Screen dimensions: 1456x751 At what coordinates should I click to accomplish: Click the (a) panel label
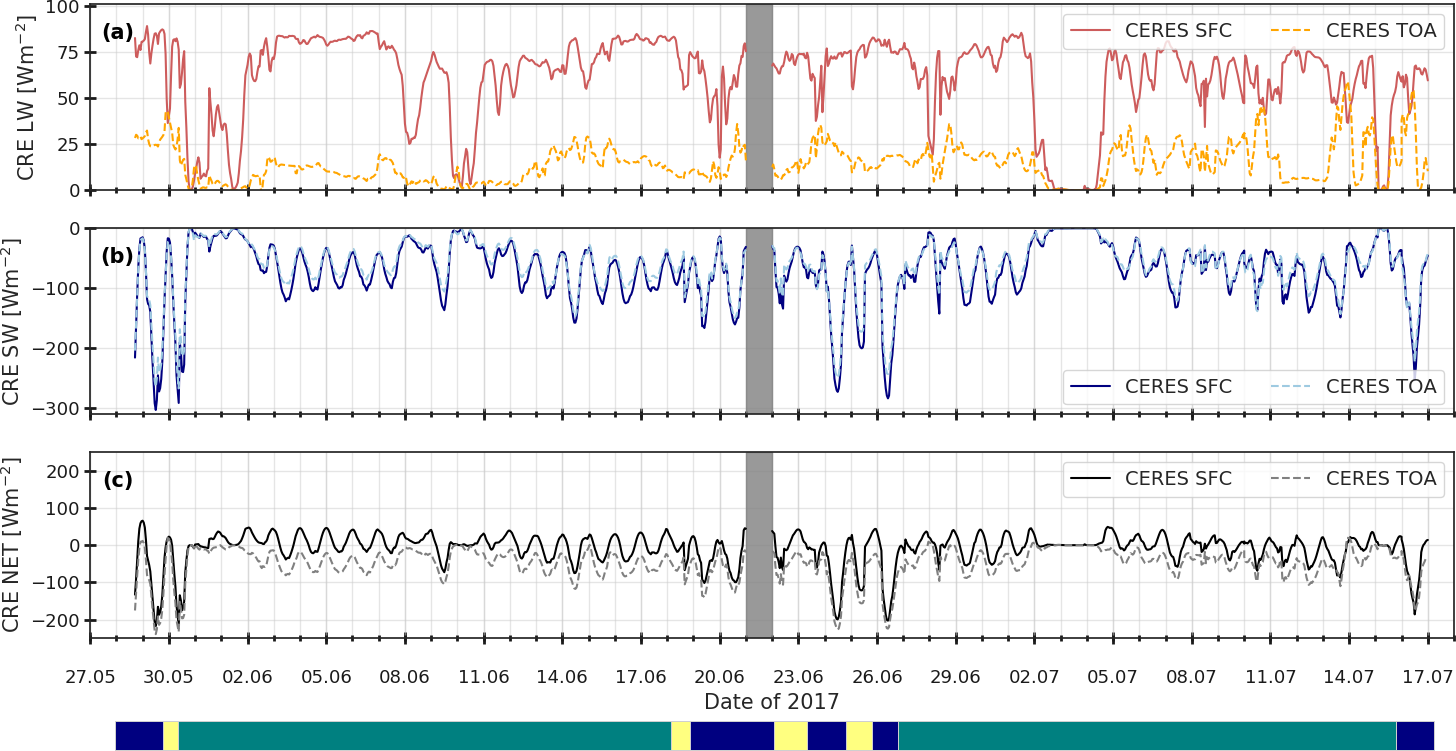(x=117, y=32)
